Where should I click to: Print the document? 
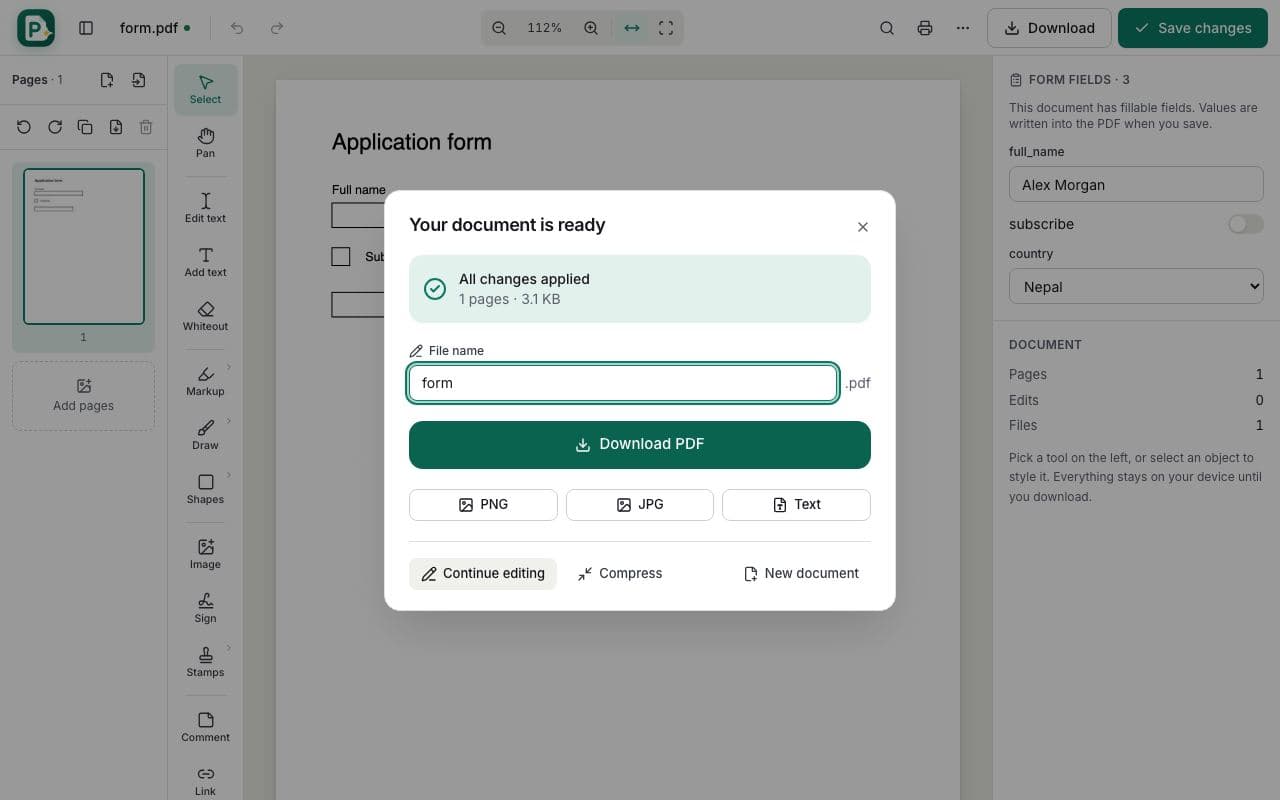pyautogui.click(x=925, y=28)
